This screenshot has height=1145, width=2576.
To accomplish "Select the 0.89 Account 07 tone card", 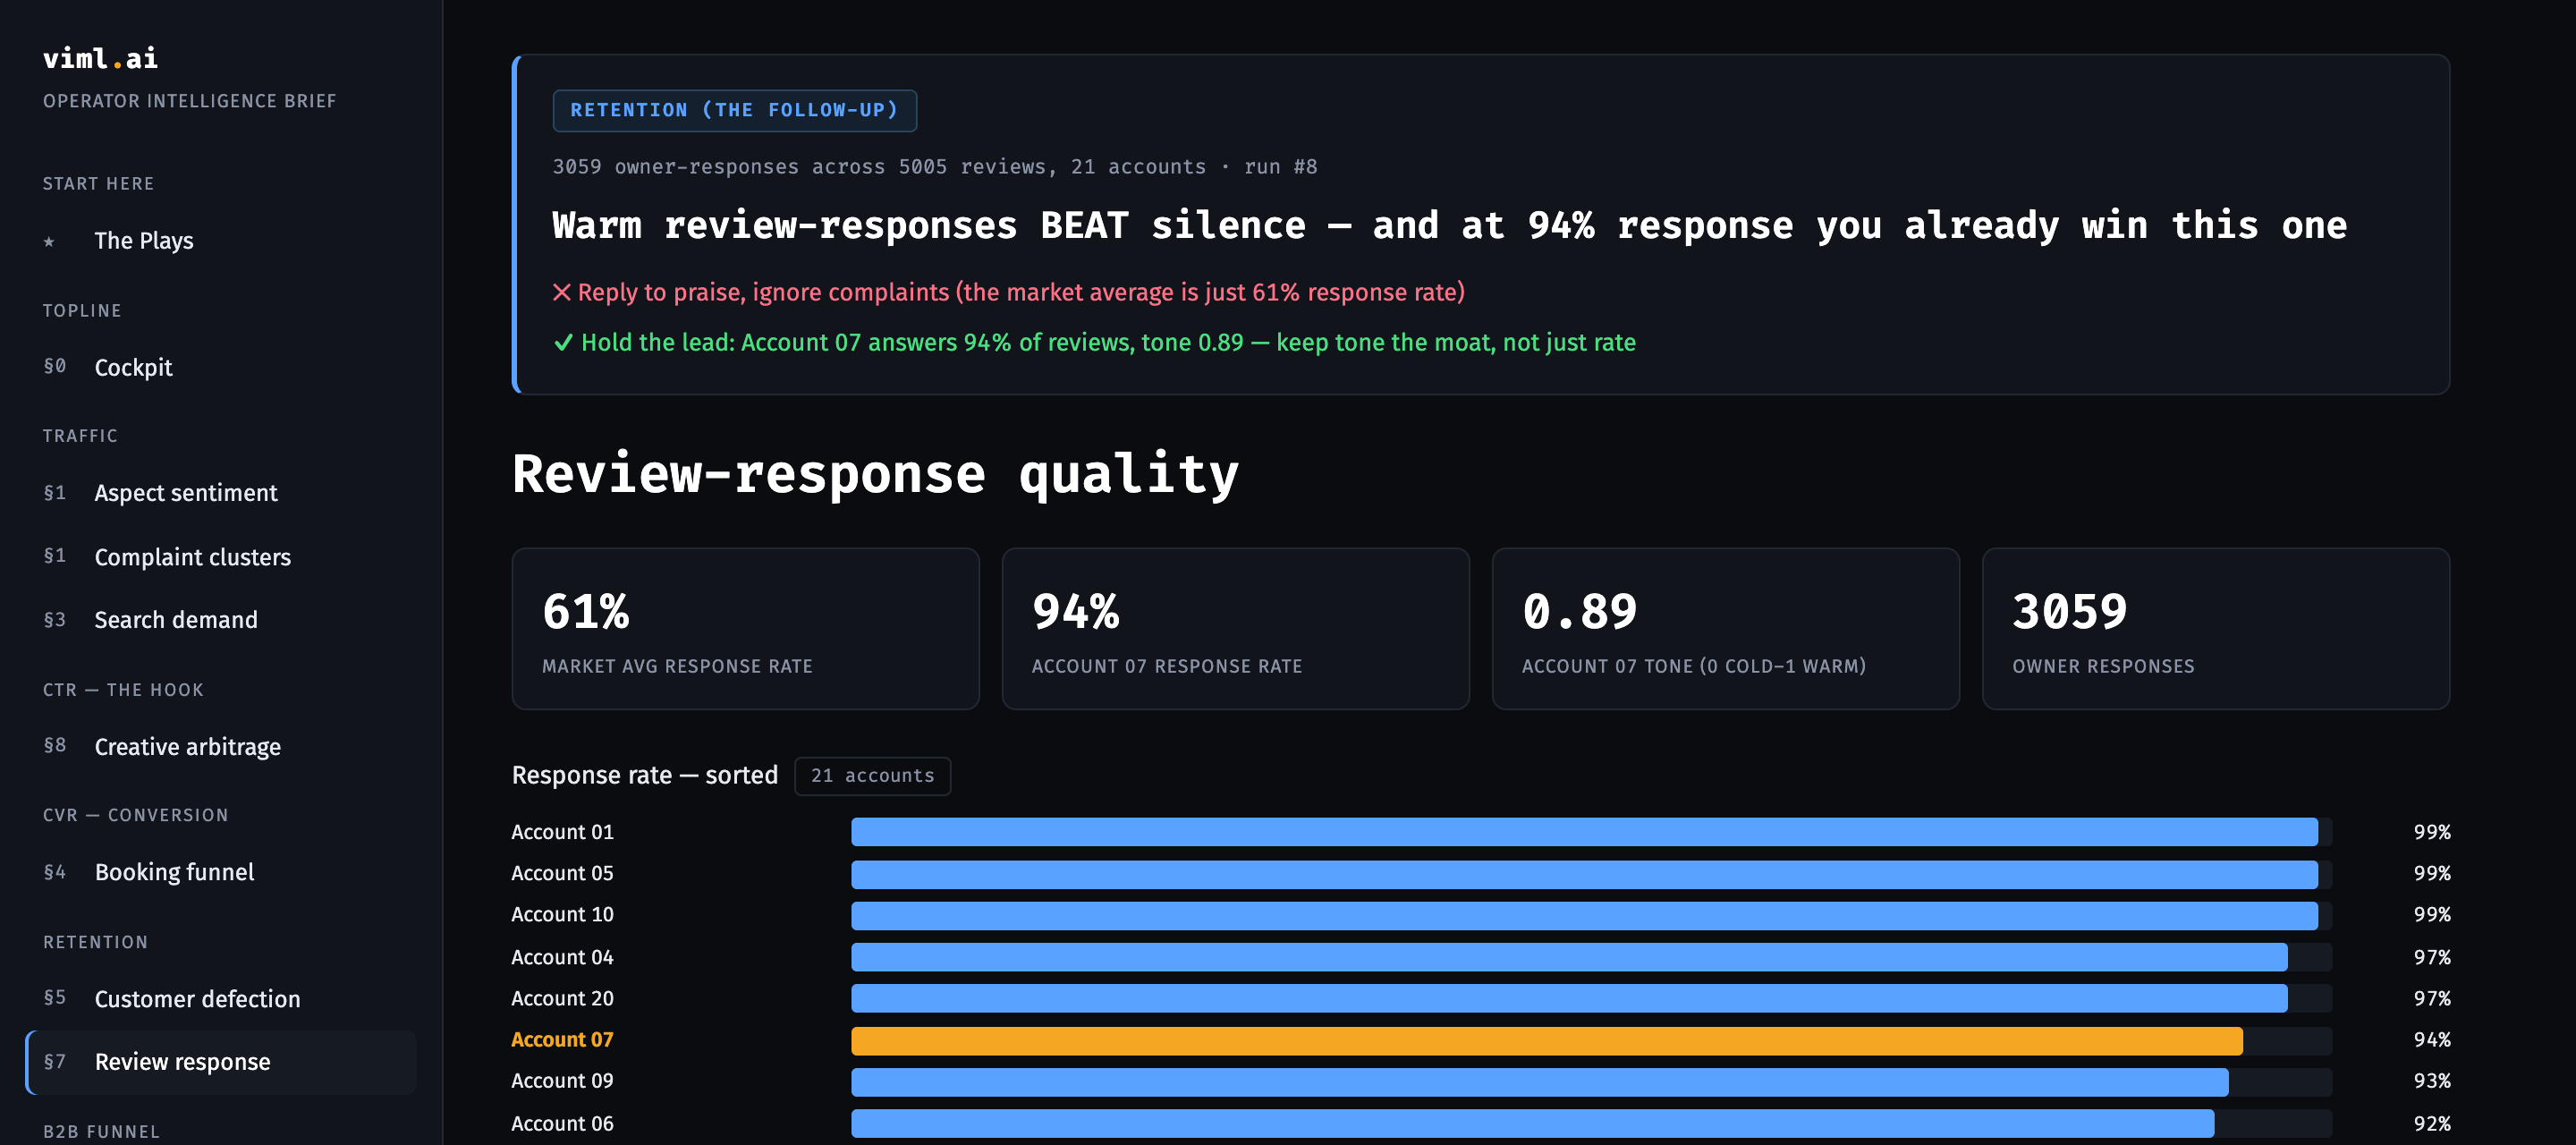I will click(1725, 629).
